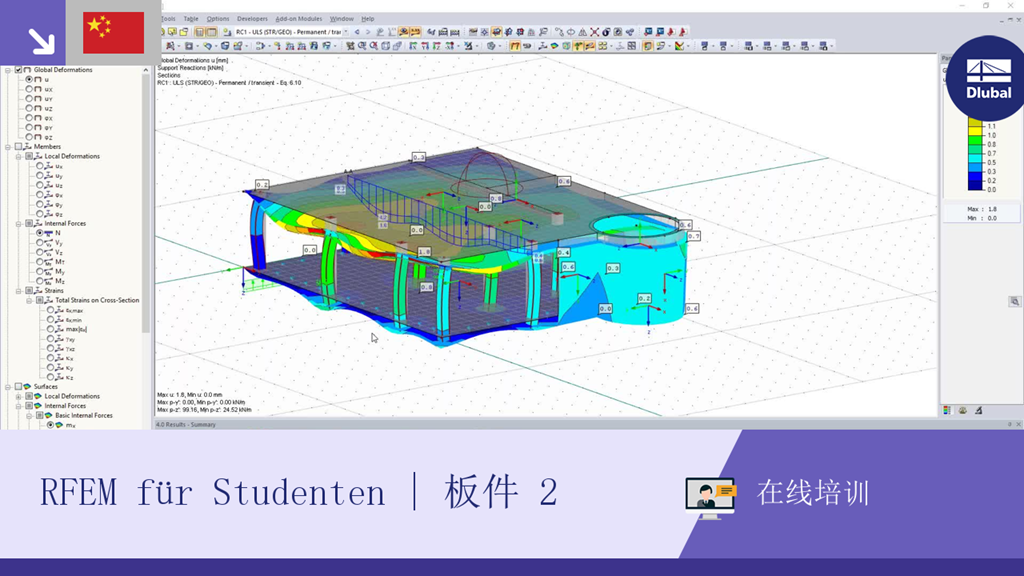
Task: Collapse the Members tree node
Action: (8, 147)
